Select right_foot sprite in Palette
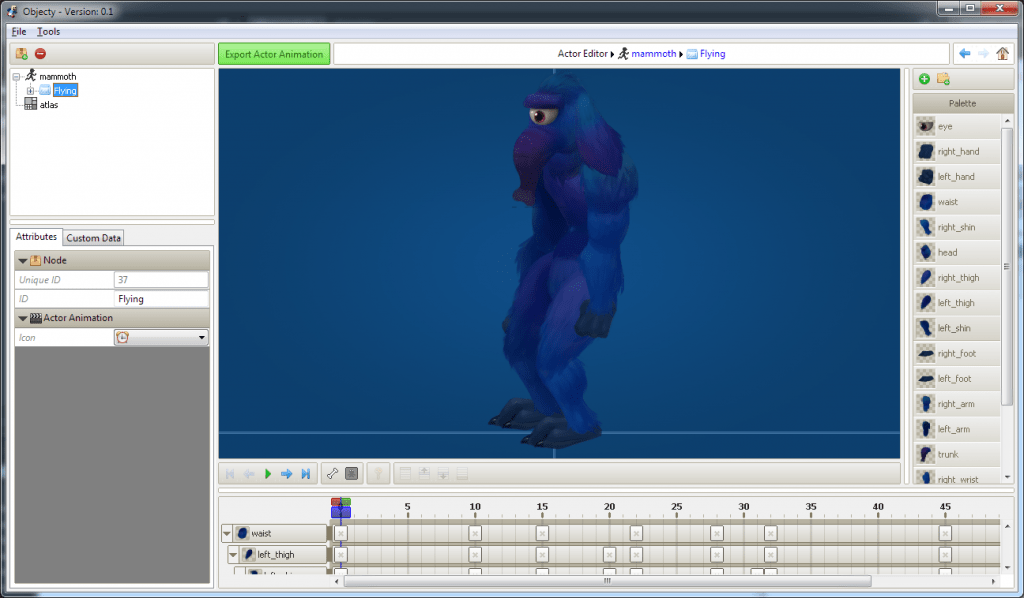 click(x=957, y=353)
